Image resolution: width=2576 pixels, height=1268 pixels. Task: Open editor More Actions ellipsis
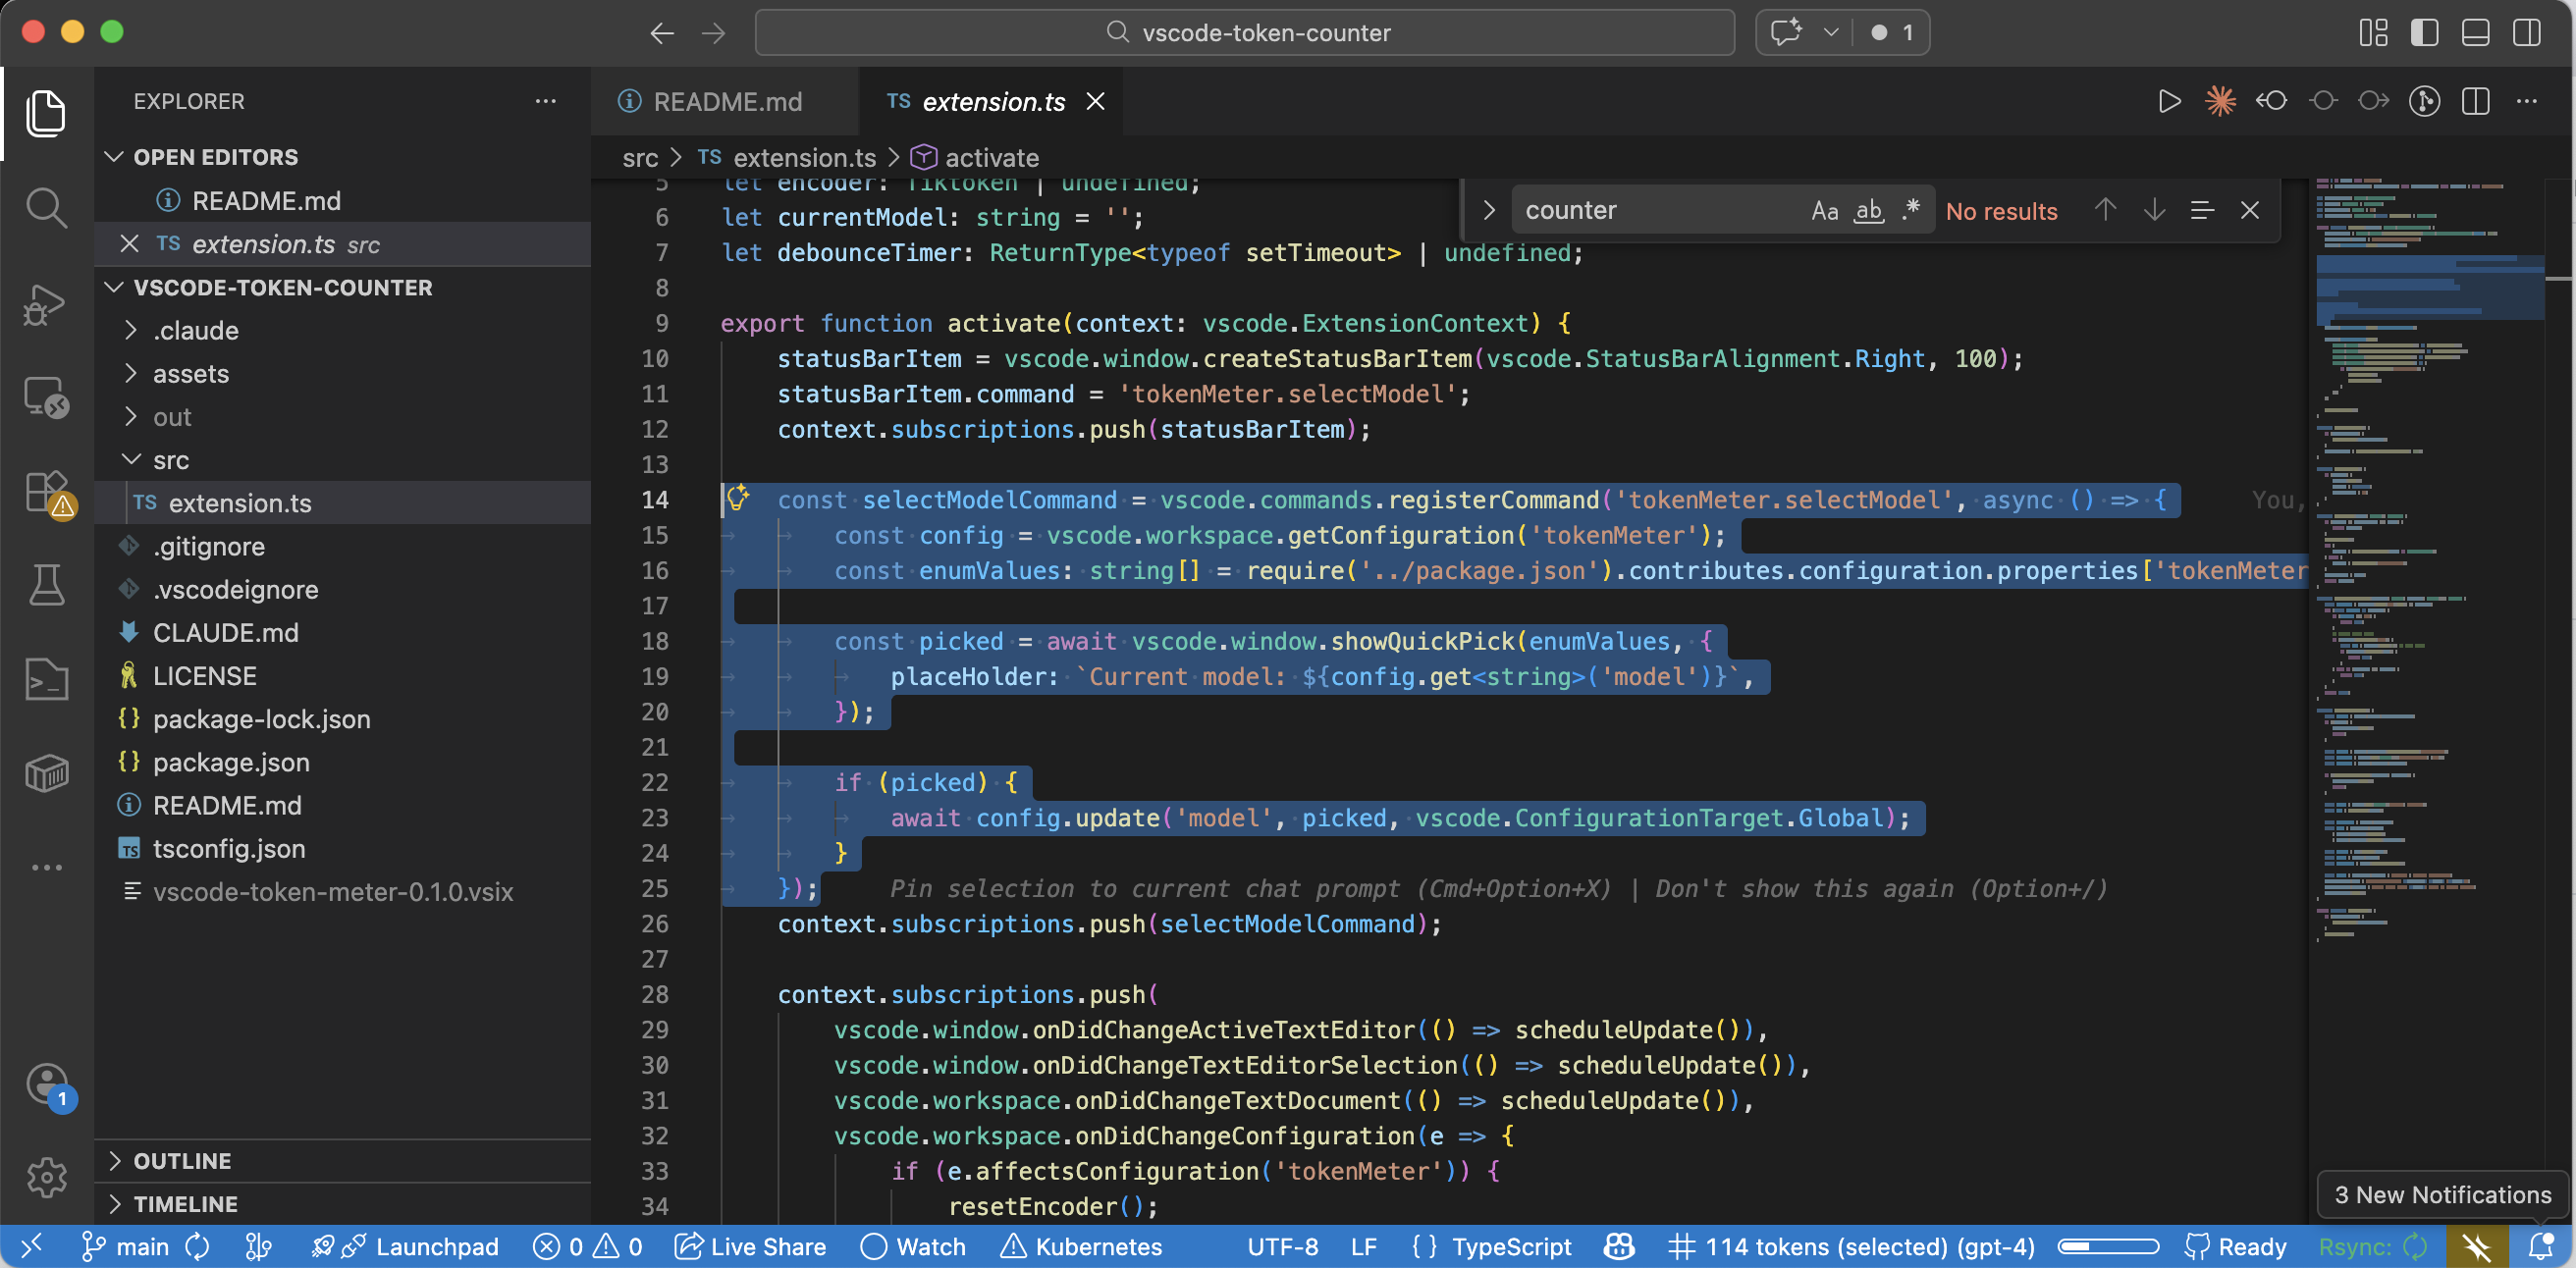2527,101
